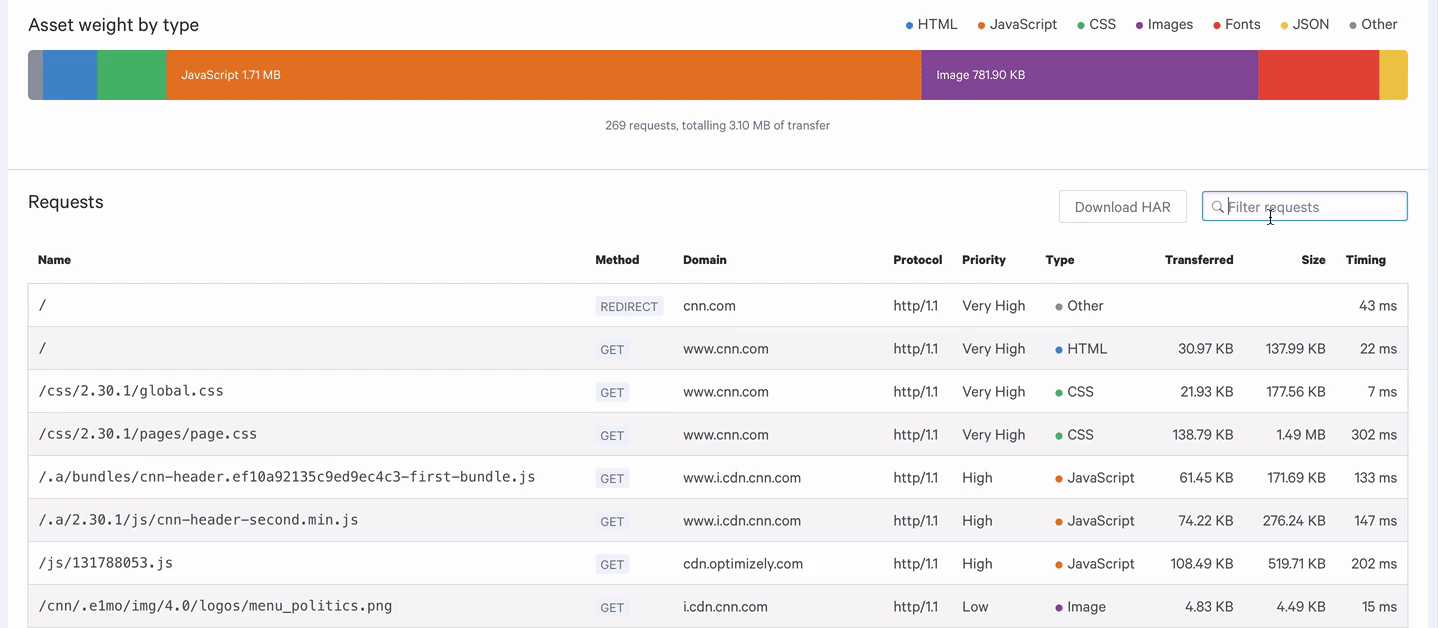Focus the Filter requests input field
The height and width of the screenshot is (628, 1438).
[1304, 207]
